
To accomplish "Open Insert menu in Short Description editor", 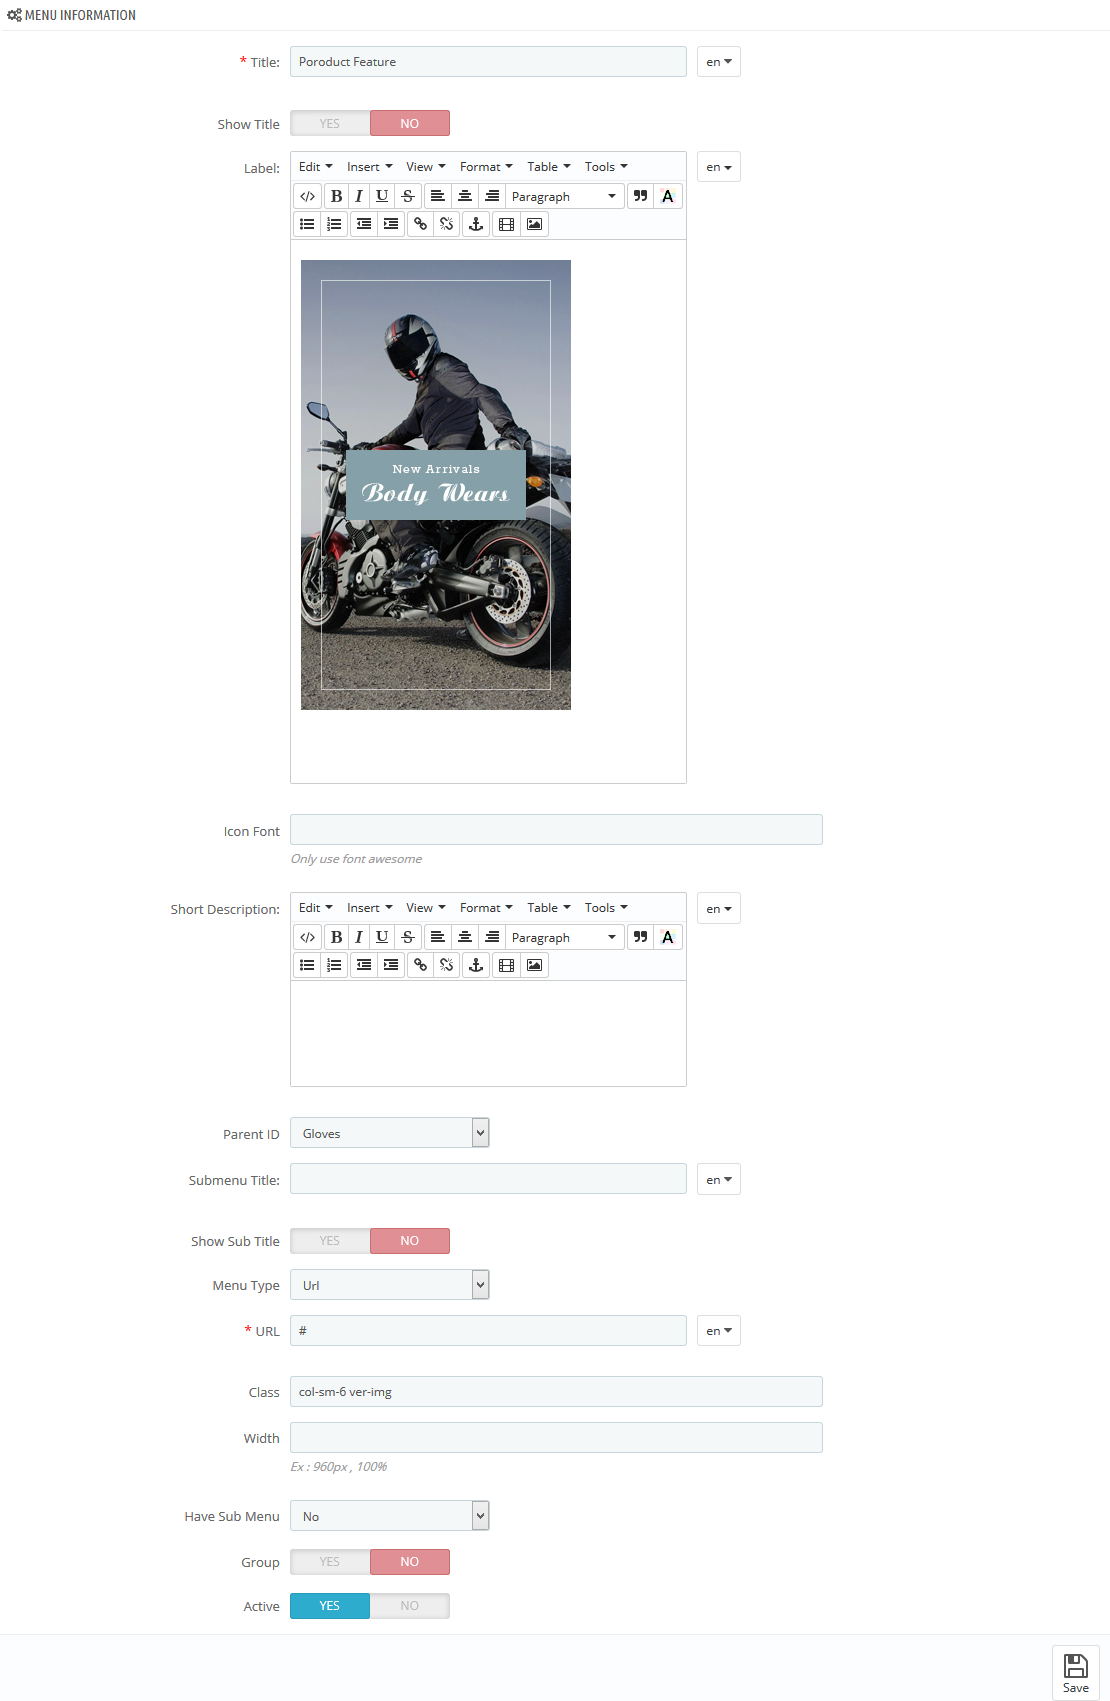I will point(369,908).
